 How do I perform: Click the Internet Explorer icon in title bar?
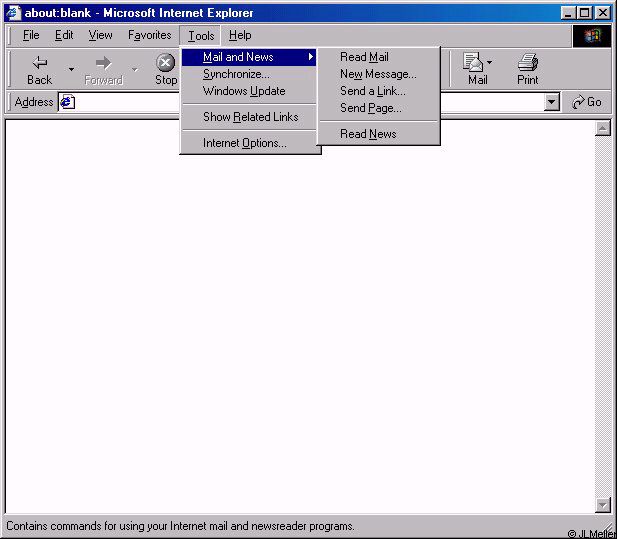click(13, 13)
